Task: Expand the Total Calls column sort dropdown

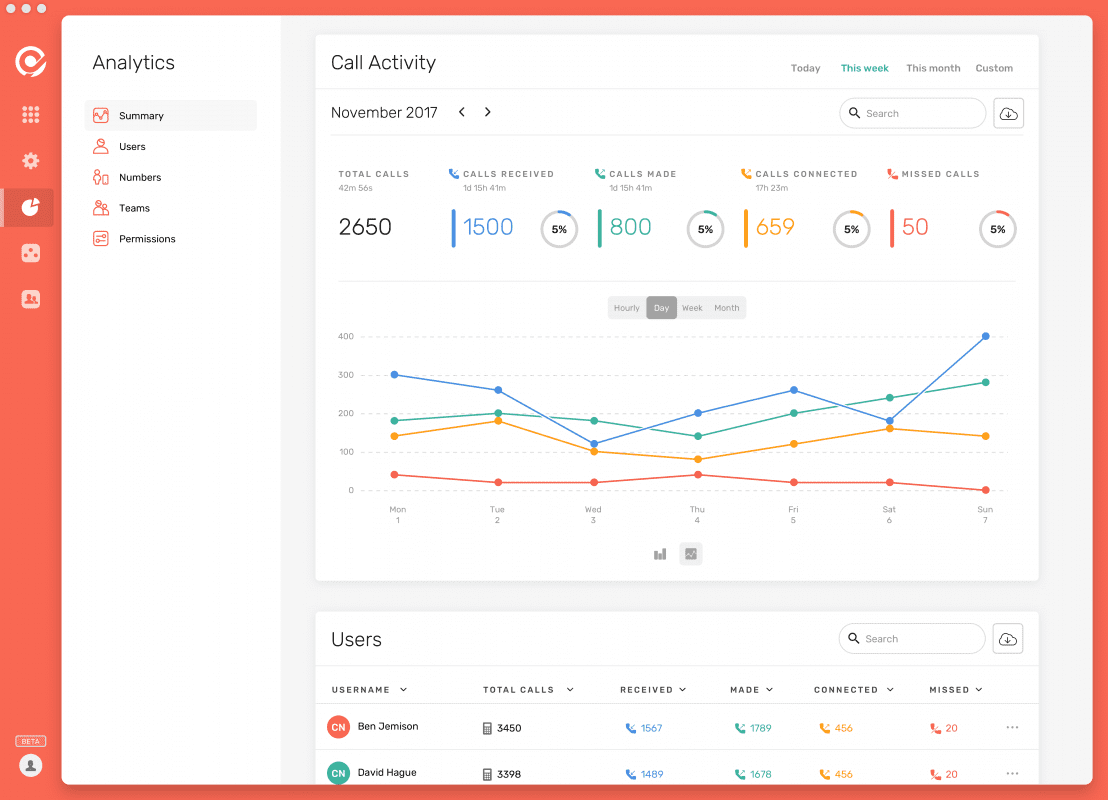Action: coord(570,690)
